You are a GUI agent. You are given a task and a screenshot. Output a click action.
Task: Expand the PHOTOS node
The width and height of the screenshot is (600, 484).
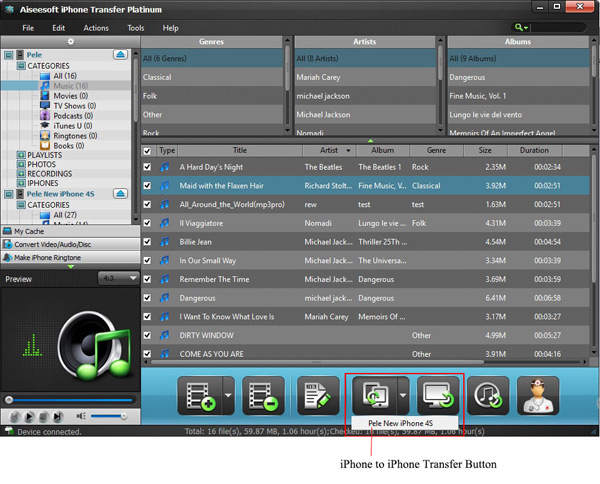[x=21, y=165]
